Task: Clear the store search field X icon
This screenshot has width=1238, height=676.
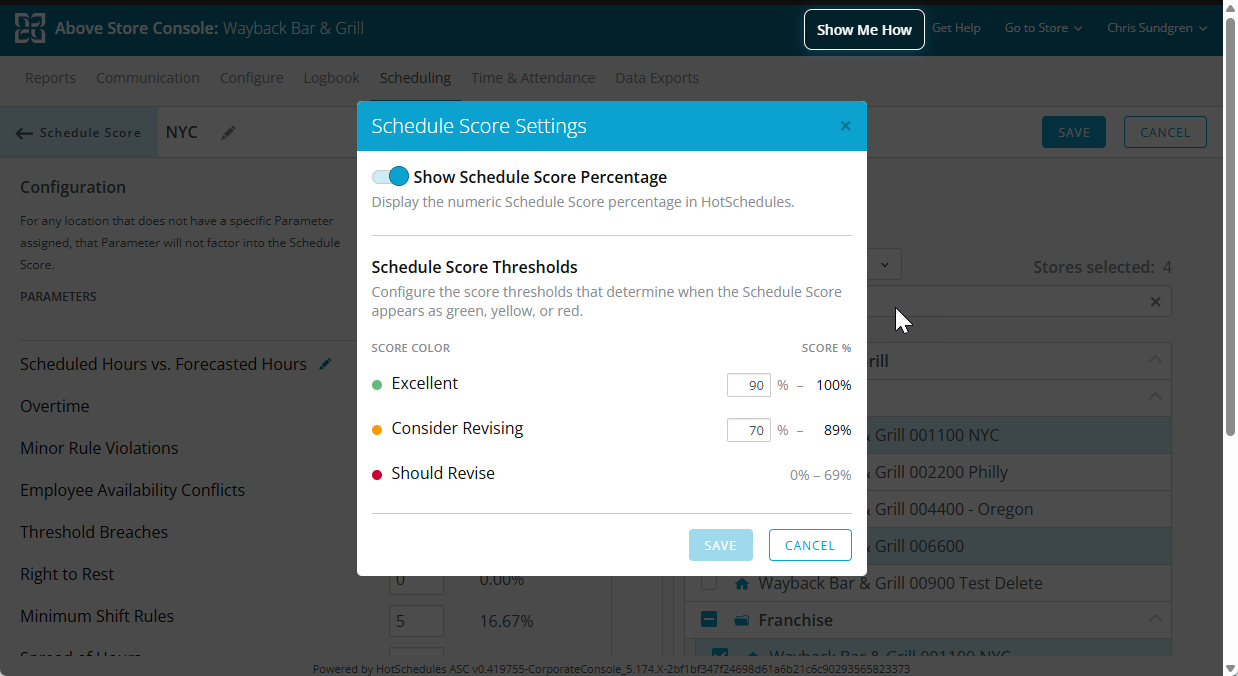Action: pyautogui.click(x=1155, y=302)
